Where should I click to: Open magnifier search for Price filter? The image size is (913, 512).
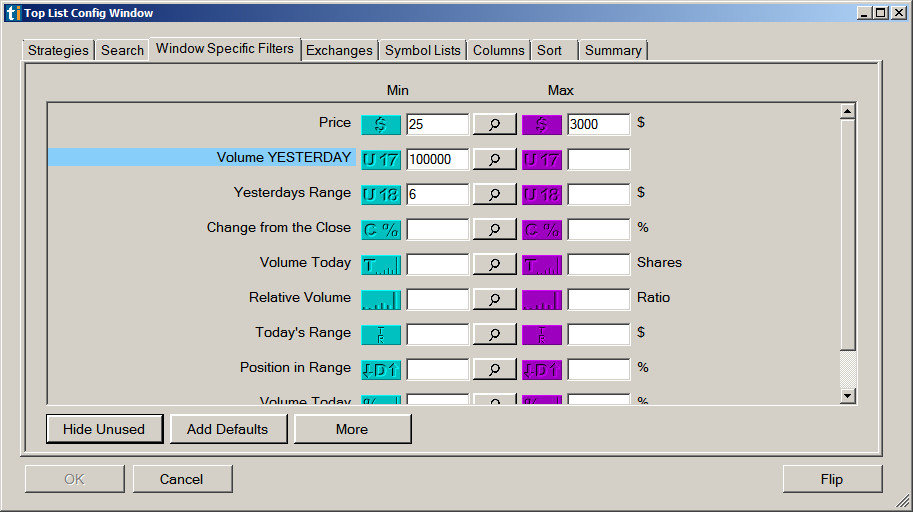pyautogui.click(x=494, y=124)
